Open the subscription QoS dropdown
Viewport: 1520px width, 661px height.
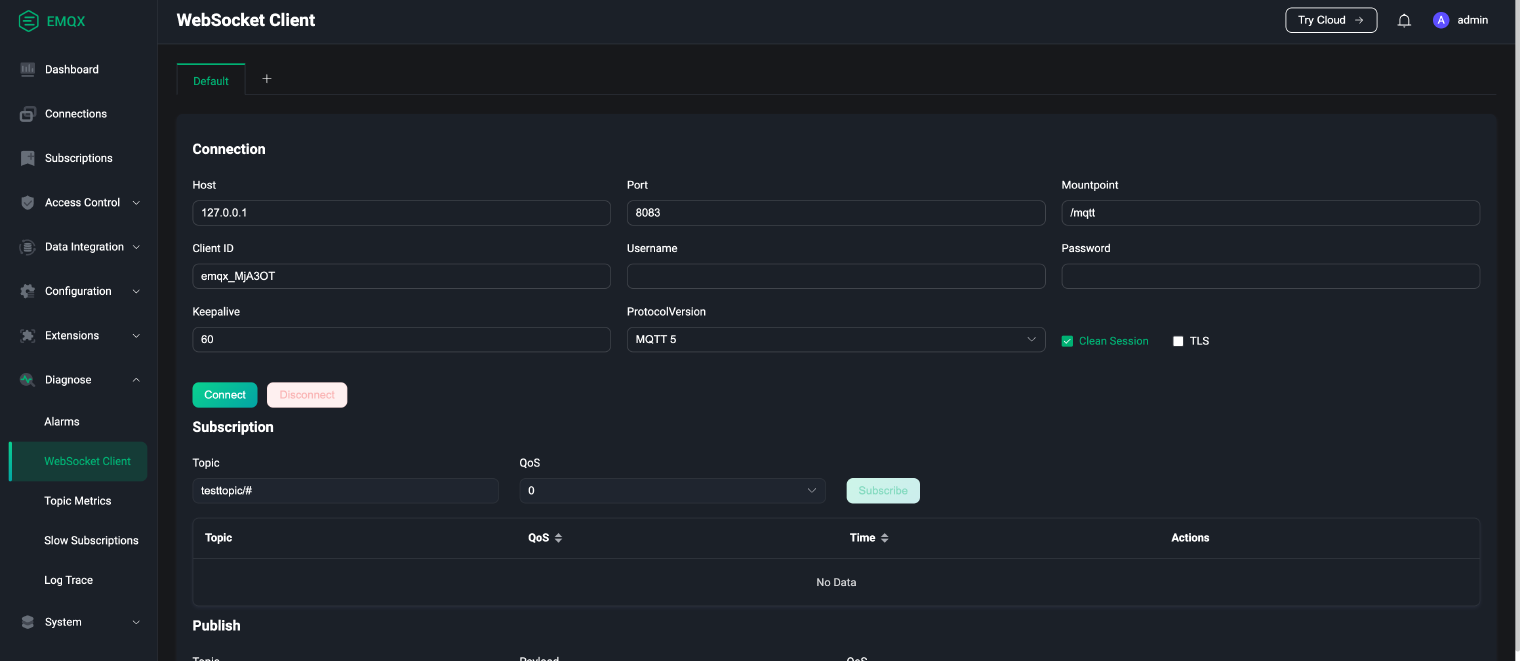672,491
